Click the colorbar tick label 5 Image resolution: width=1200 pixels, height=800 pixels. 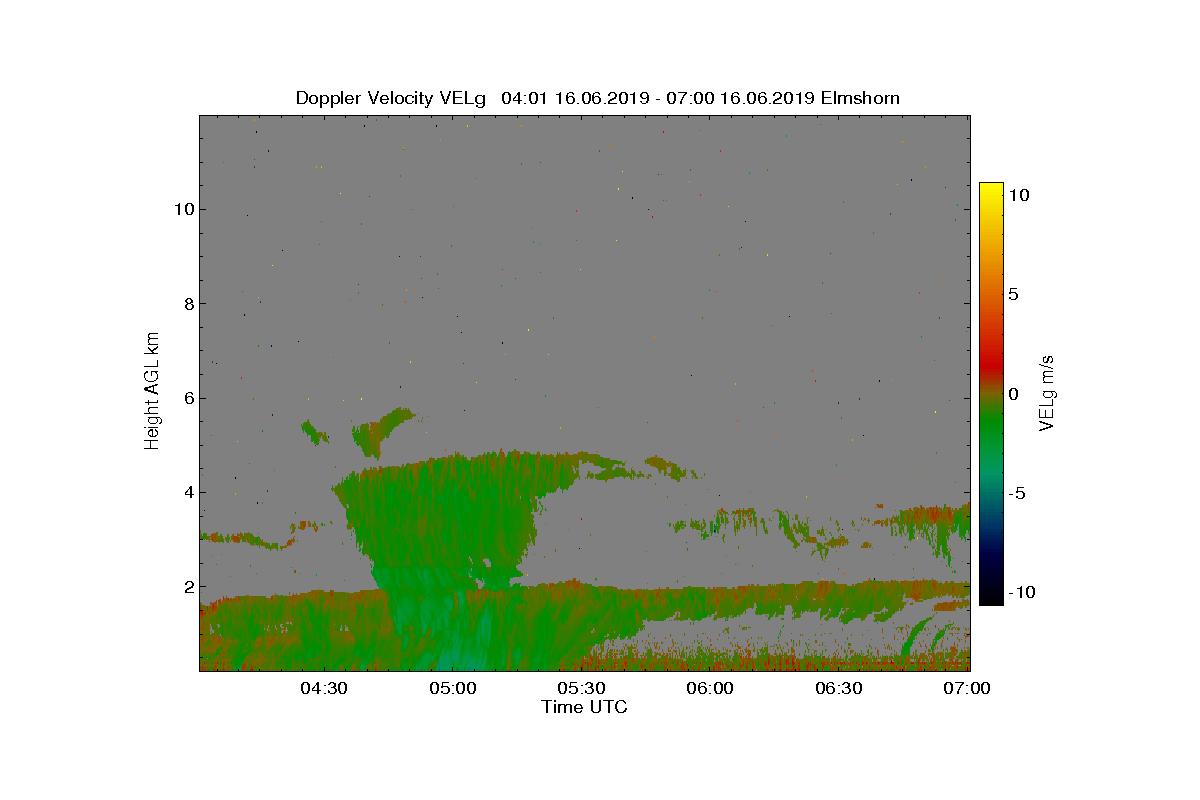(x=1013, y=295)
